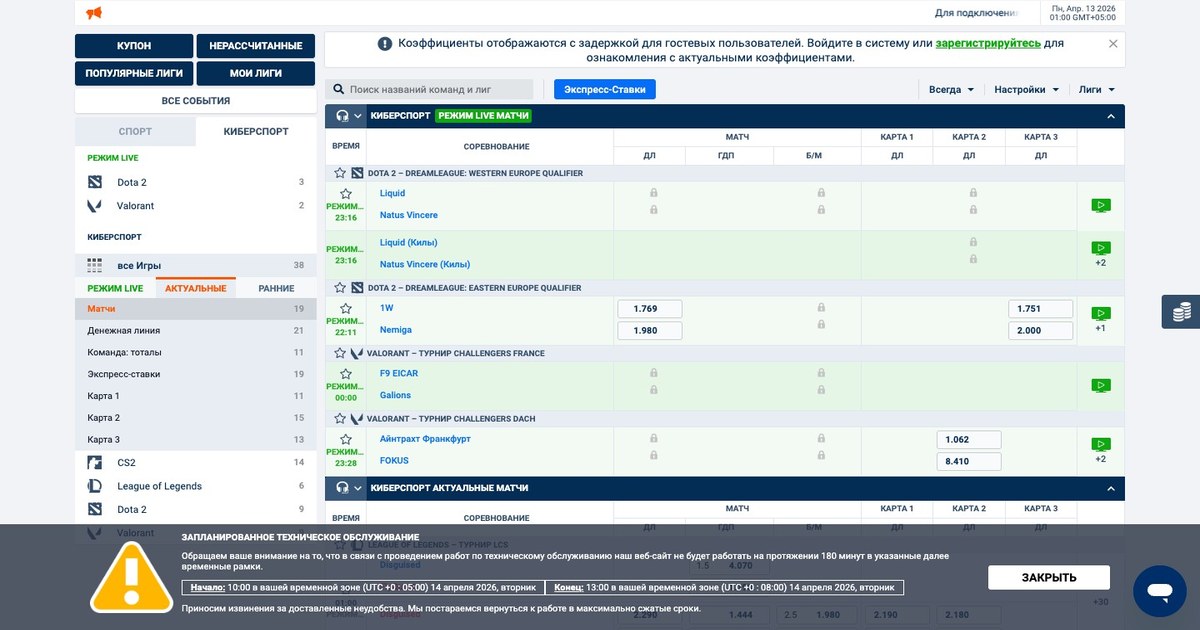Screen dimensions: 1200x630
Task: Select the Ранние sub-tab
Action: [x=276, y=288]
